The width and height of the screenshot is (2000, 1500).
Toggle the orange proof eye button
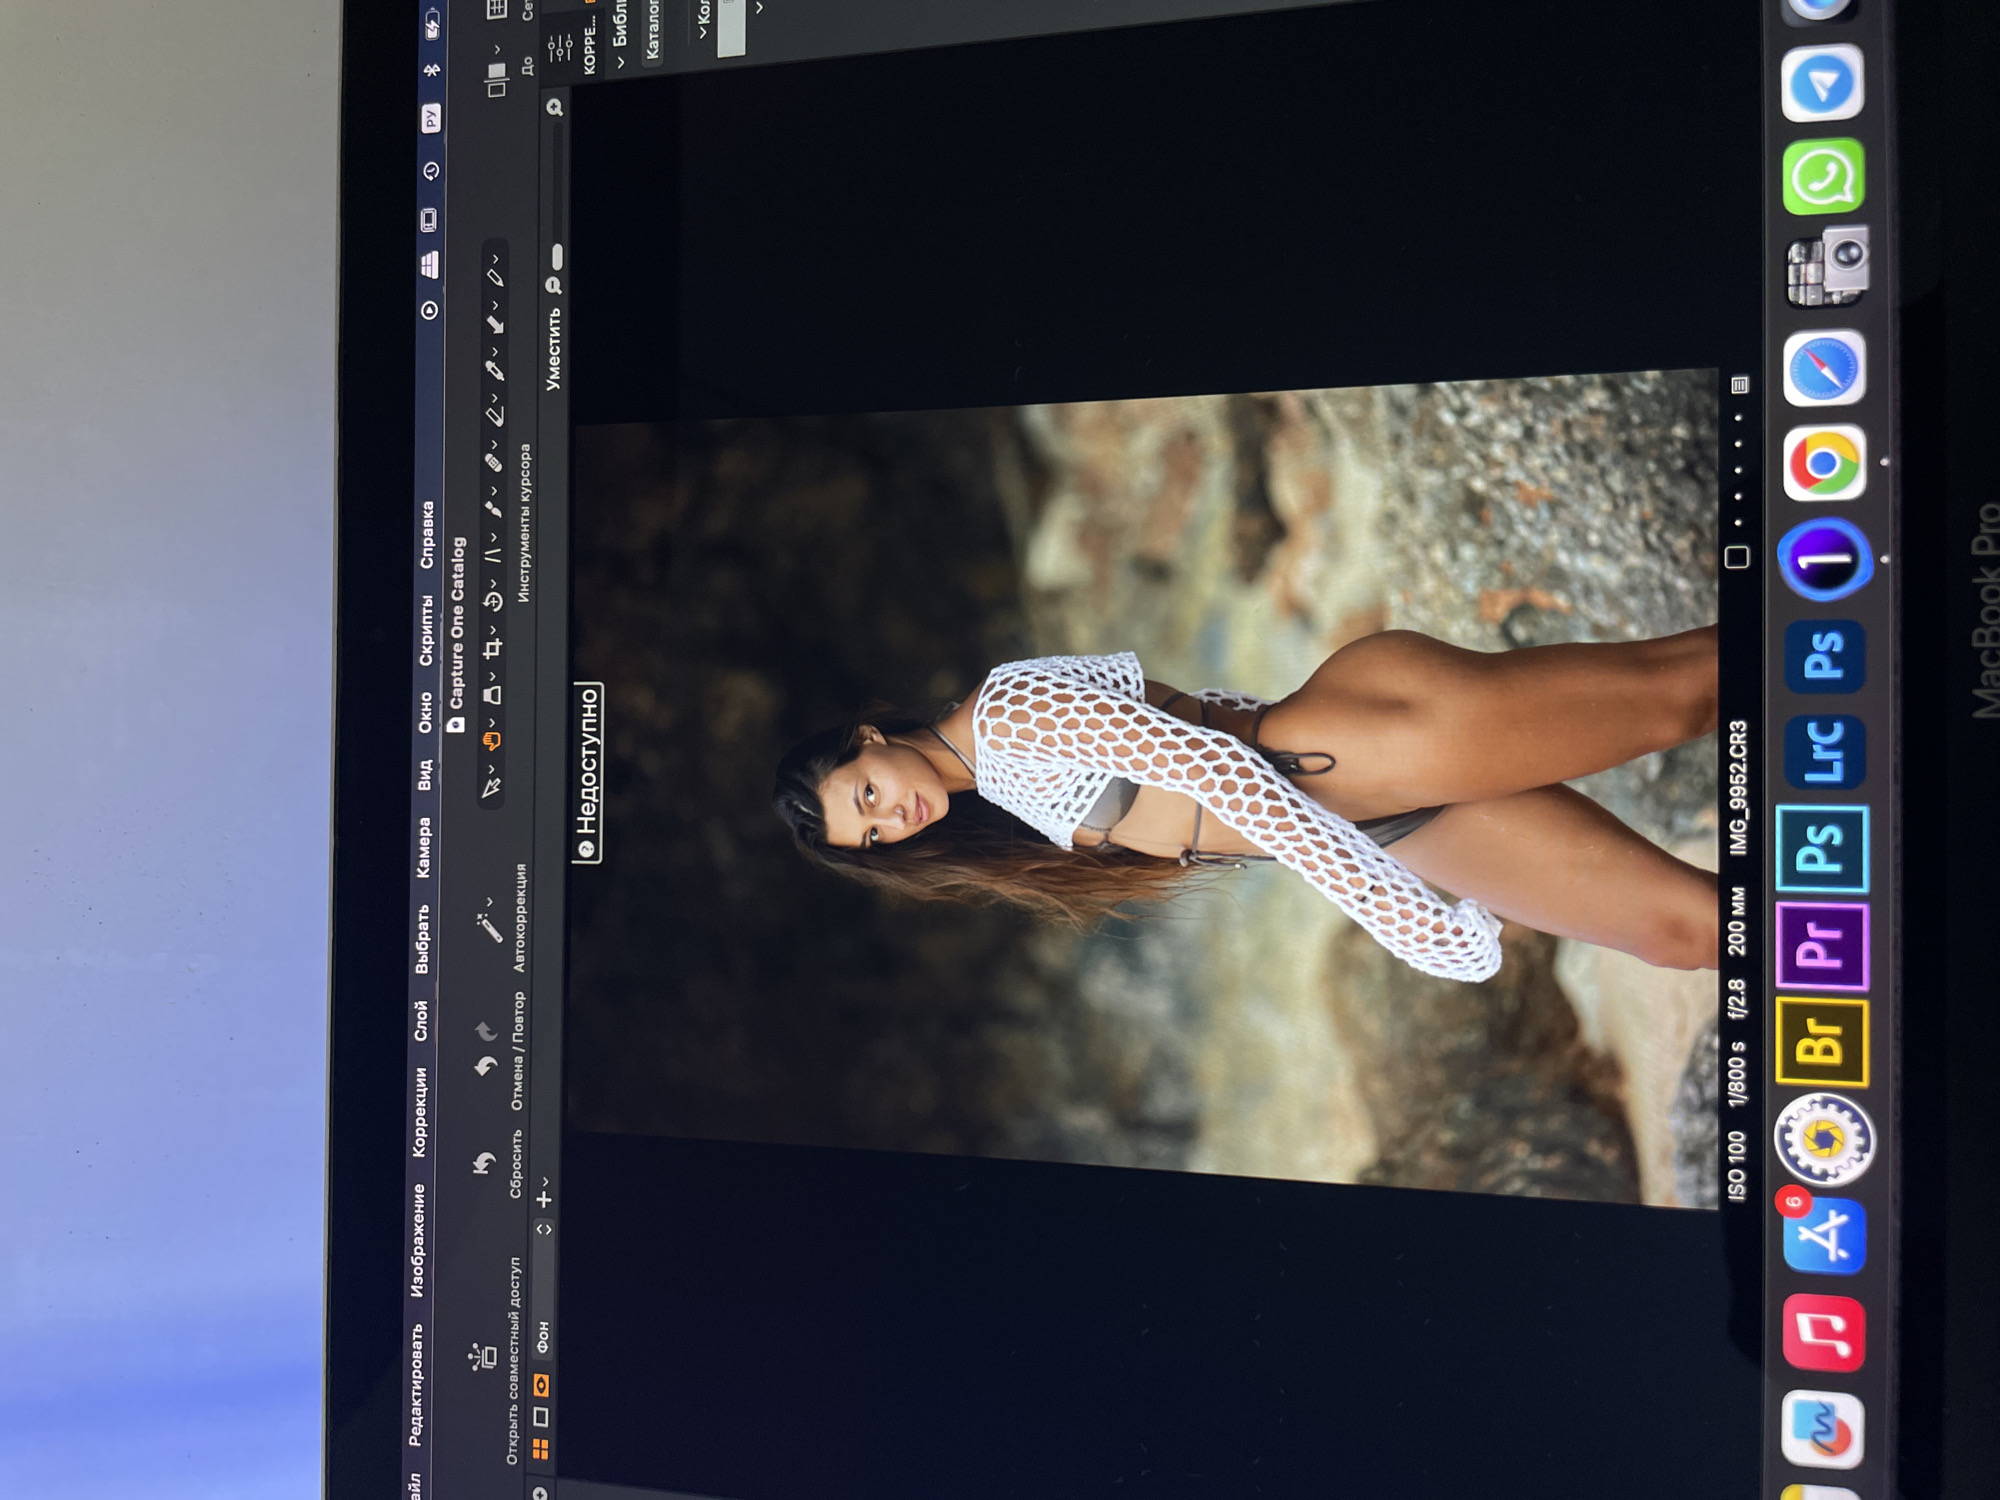pyautogui.click(x=541, y=1385)
